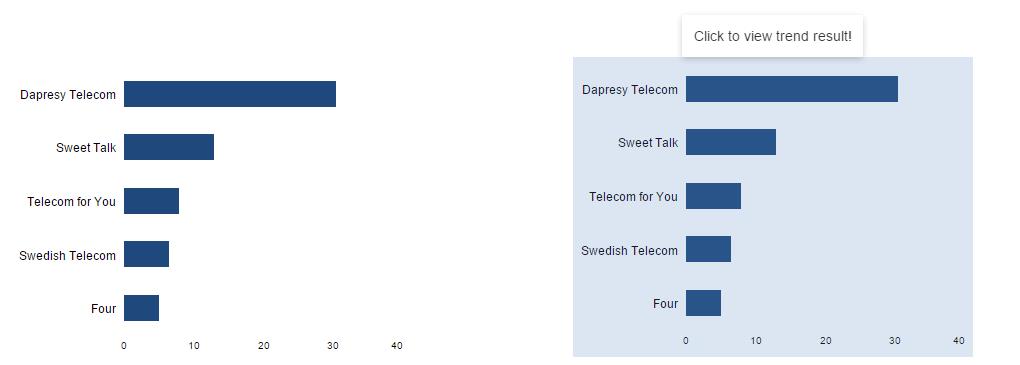Select the Sweet Talk bar in left chart
The height and width of the screenshot is (365, 1020).
coord(169,147)
